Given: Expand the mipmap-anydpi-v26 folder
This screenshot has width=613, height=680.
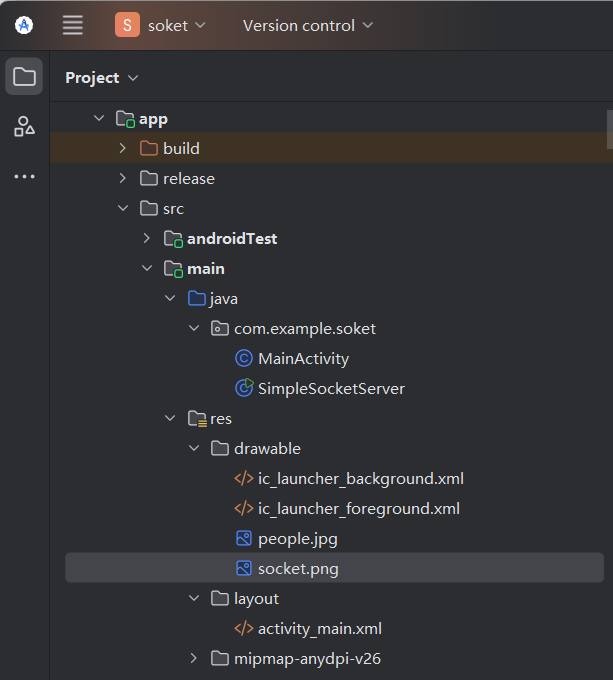Looking at the screenshot, I should click(193, 658).
